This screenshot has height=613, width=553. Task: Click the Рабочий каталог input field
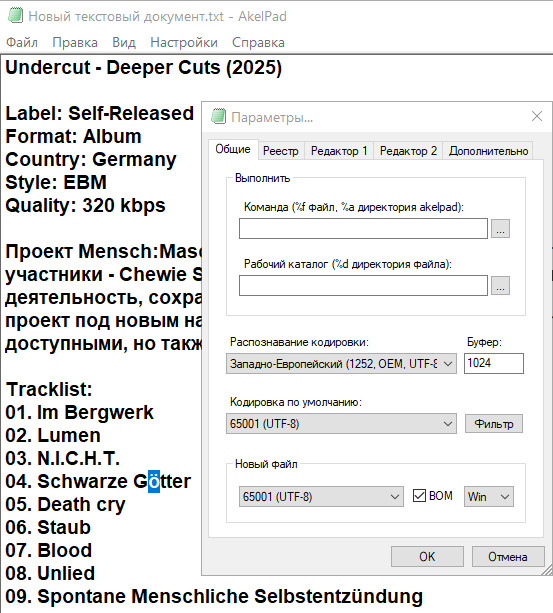(363, 285)
